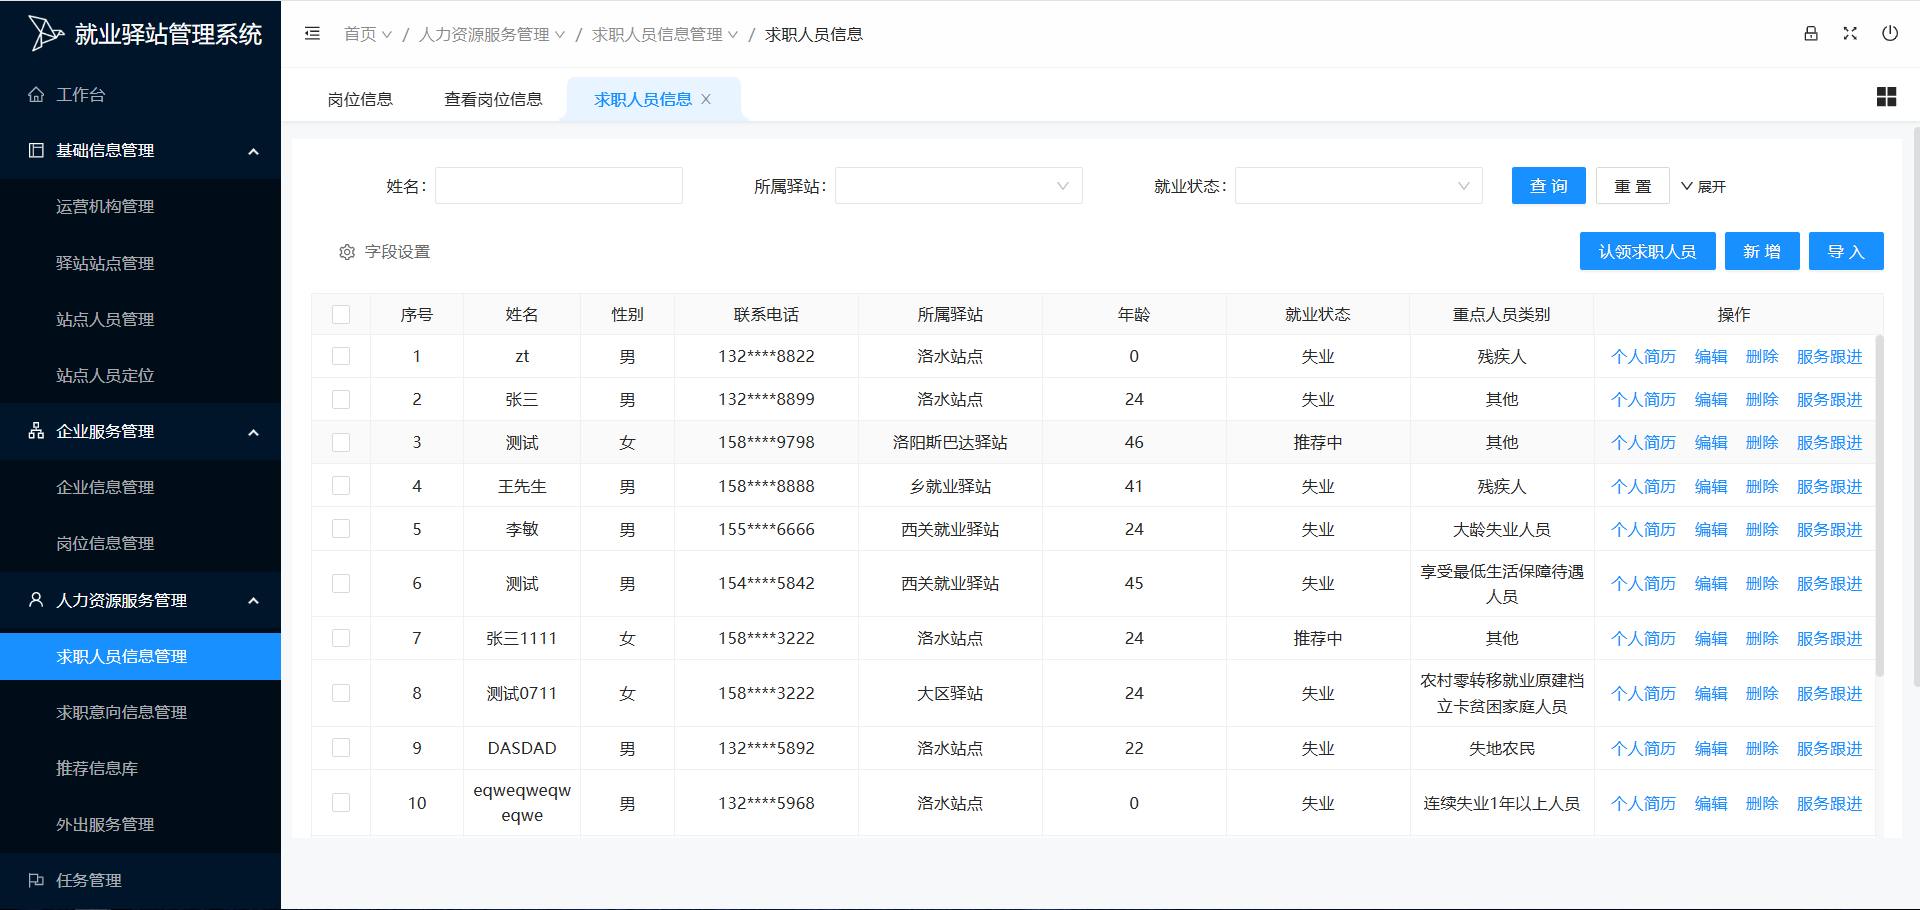Click the 导入 import button
1920x910 pixels.
[1845, 251]
